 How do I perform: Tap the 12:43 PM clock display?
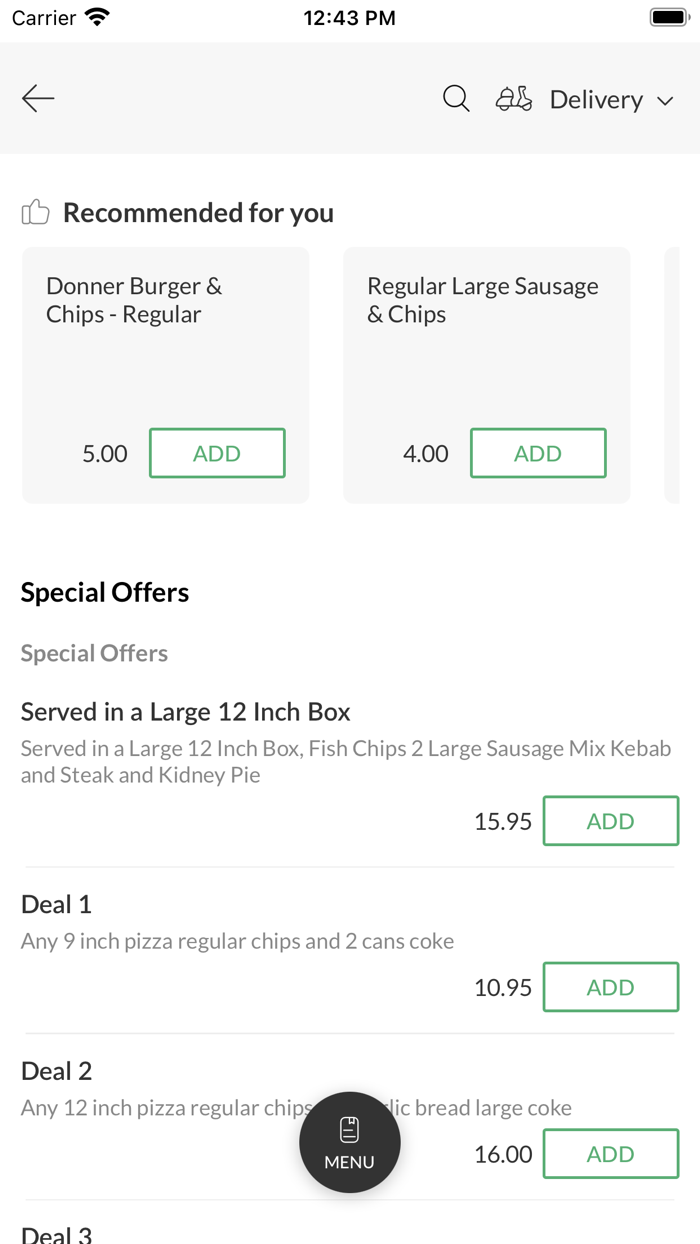349,16
